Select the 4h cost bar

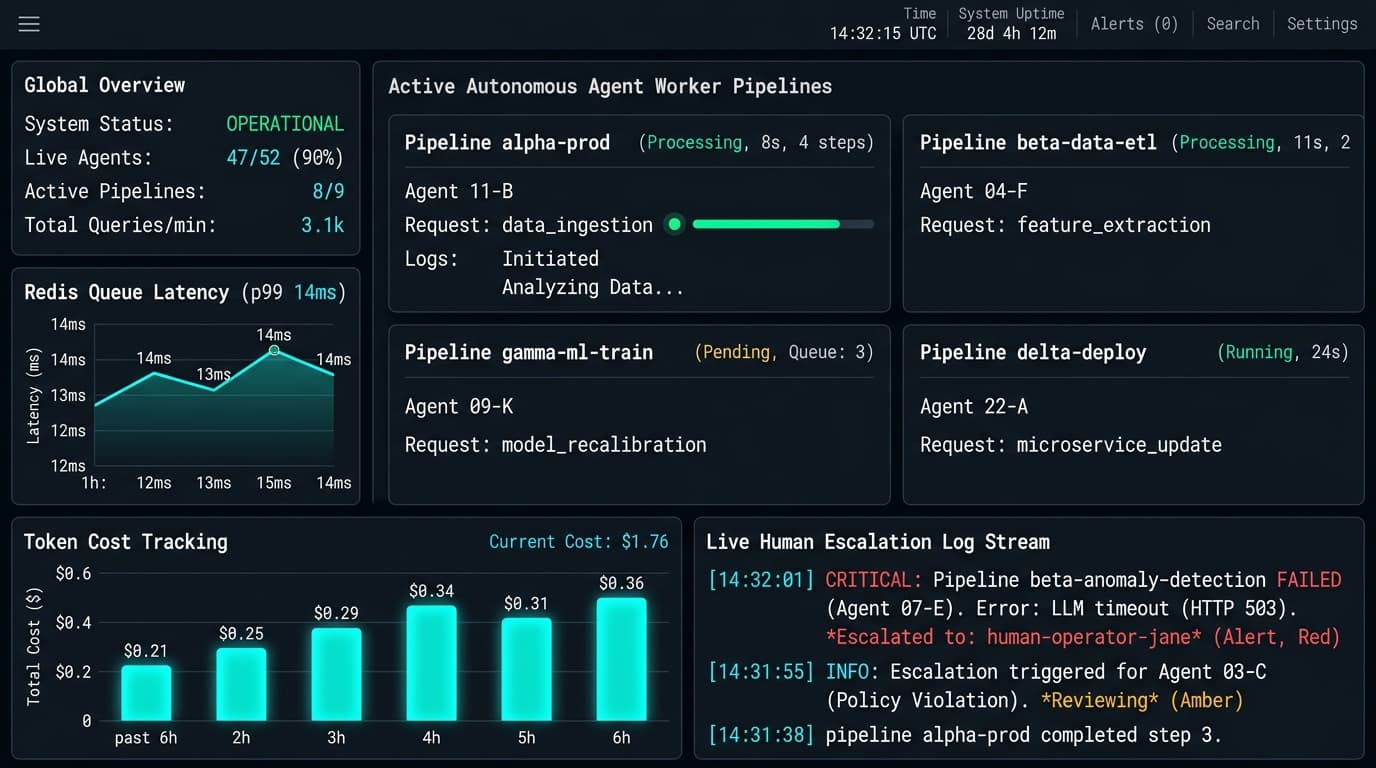[431, 663]
